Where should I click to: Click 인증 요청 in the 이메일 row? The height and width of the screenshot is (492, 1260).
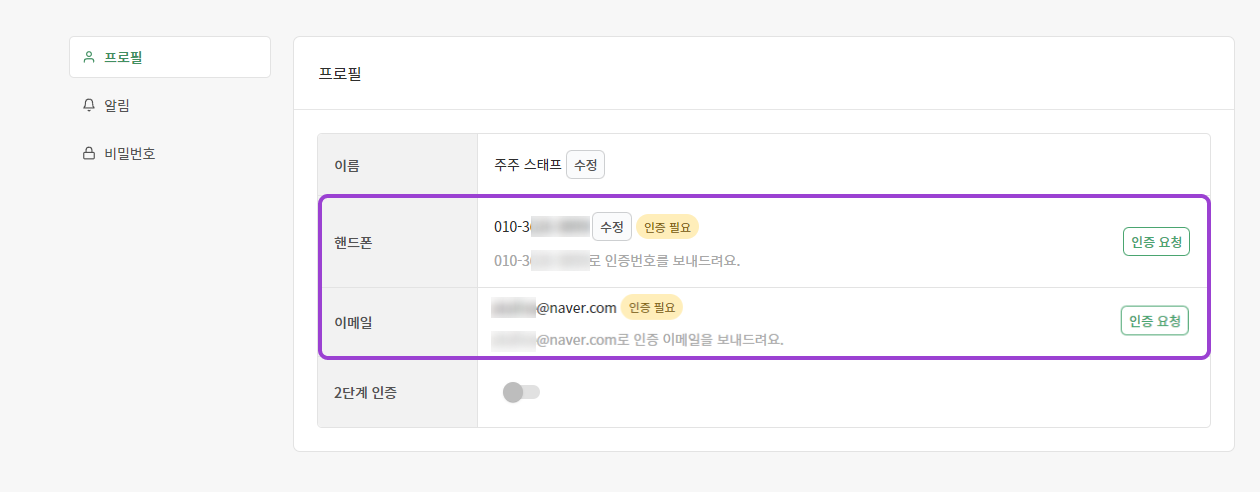[x=1154, y=321]
